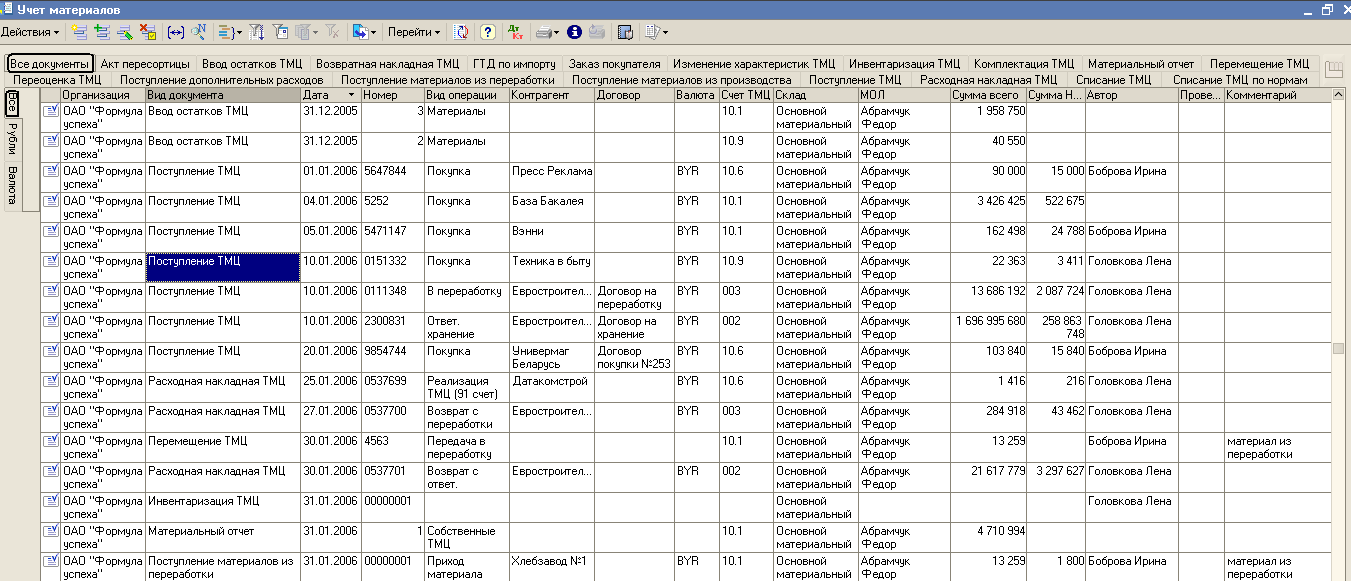
Task: Click the refresh list icon
Action: click(461, 32)
